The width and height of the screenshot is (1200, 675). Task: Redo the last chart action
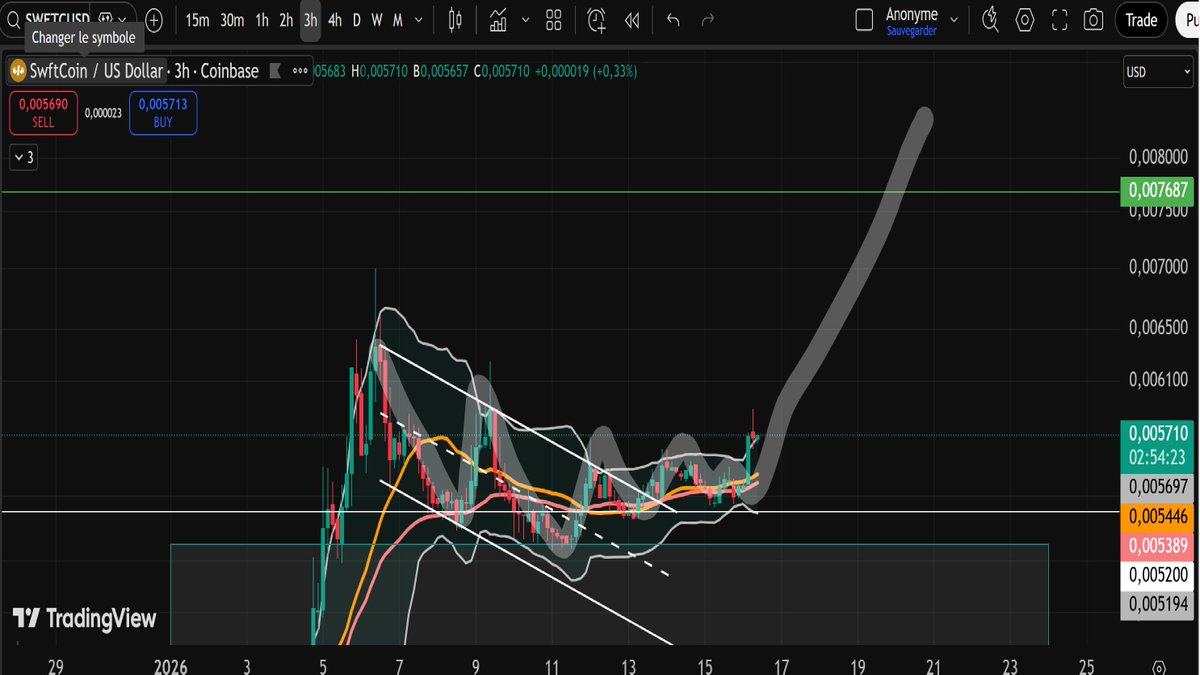(708, 20)
